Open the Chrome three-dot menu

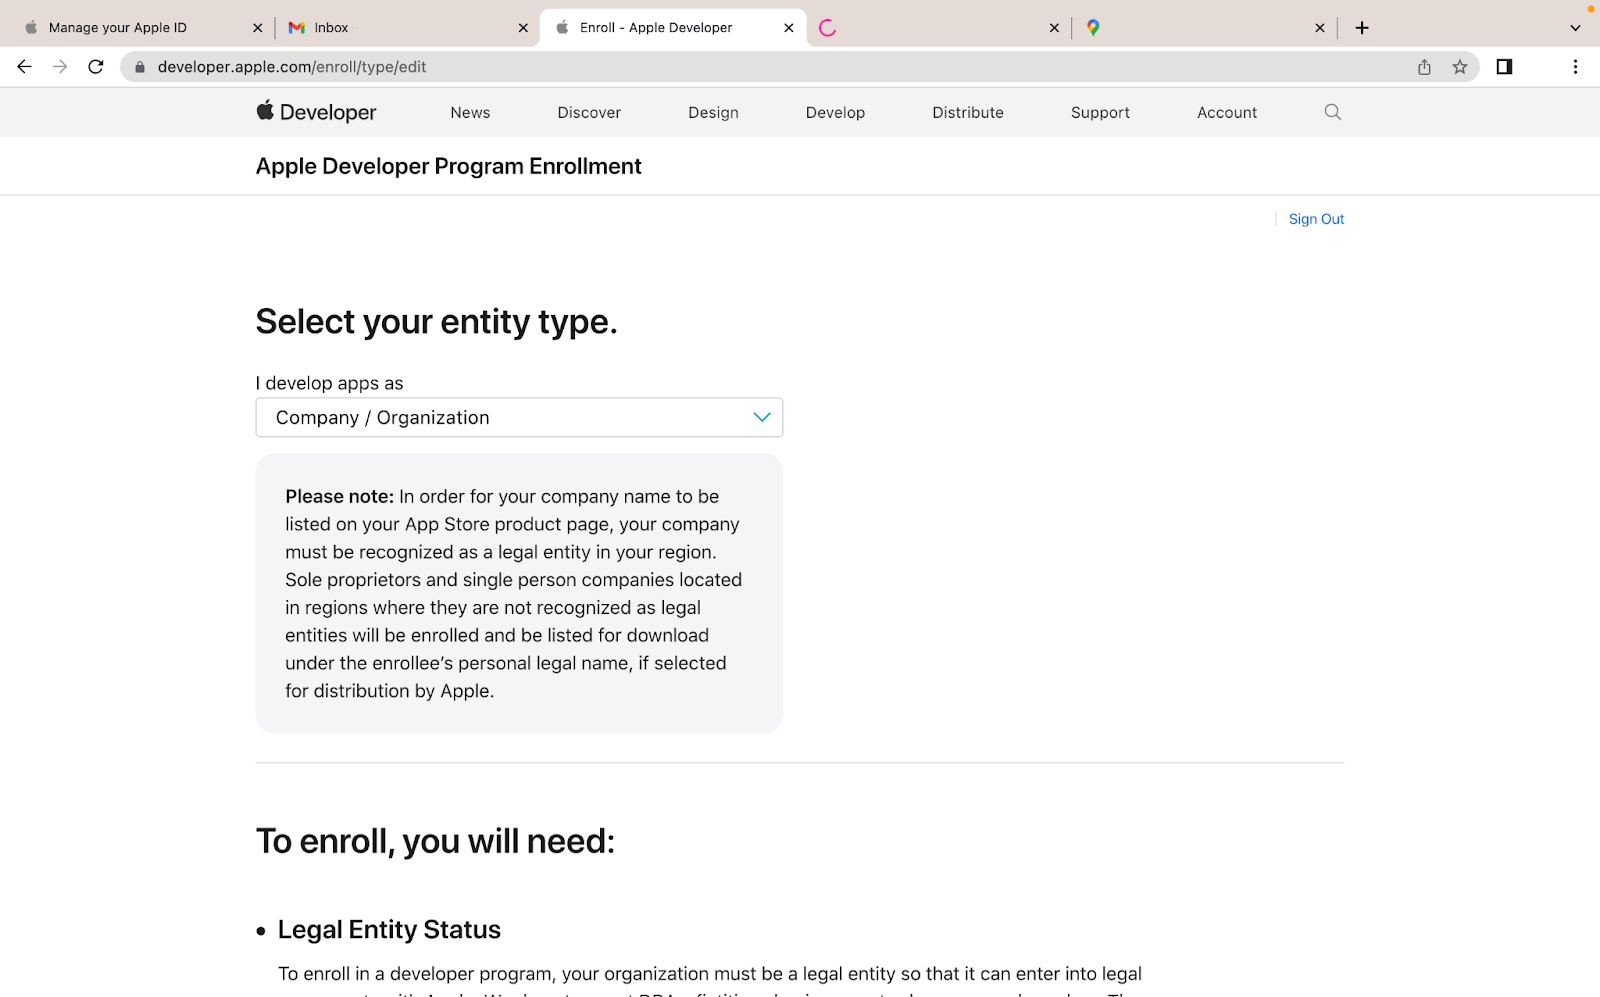pyautogui.click(x=1575, y=67)
